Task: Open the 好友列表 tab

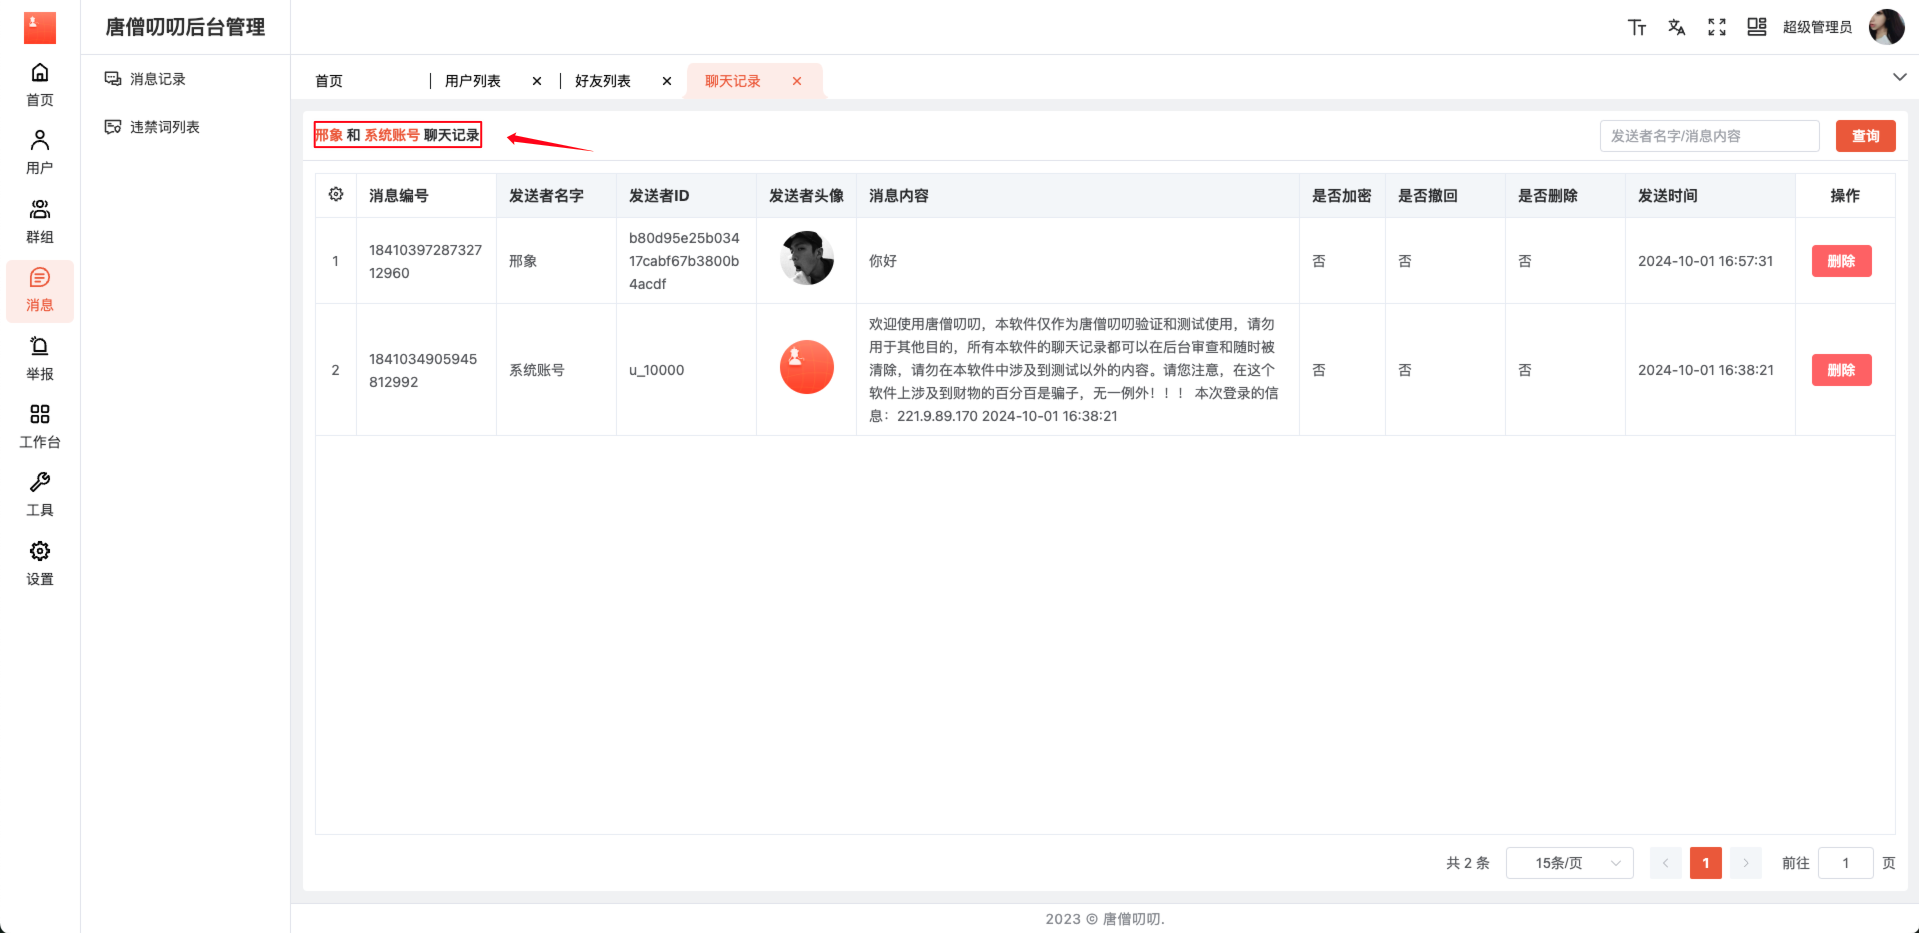Action: pyautogui.click(x=602, y=80)
